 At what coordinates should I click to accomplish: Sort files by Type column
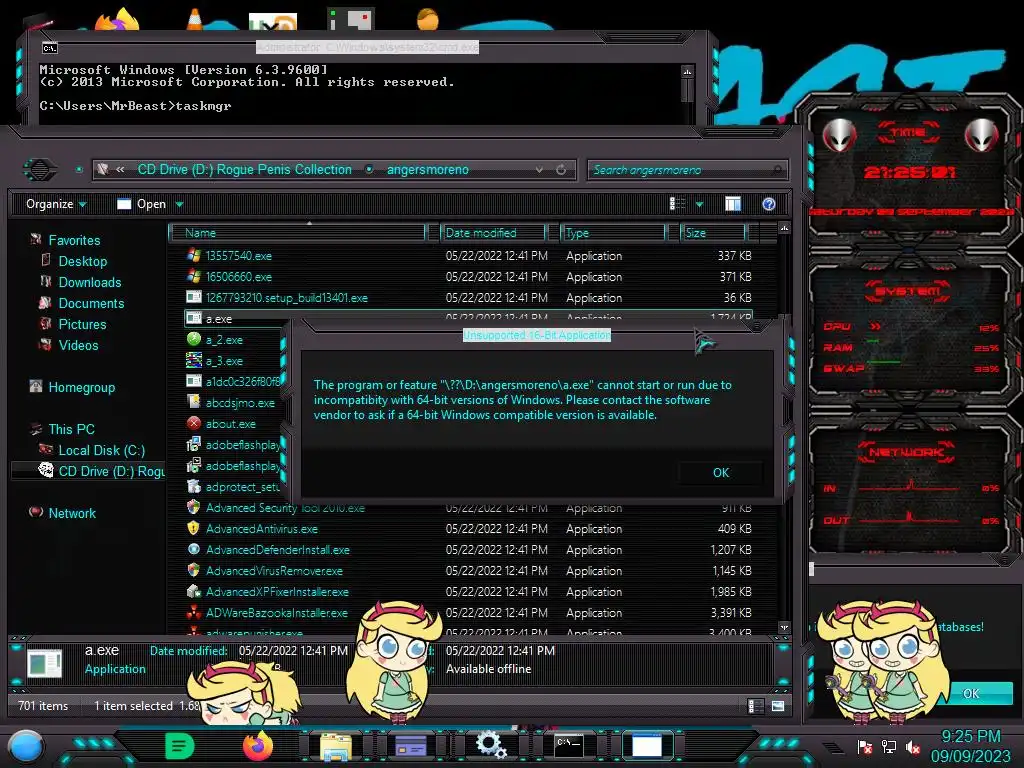tap(613, 233)
